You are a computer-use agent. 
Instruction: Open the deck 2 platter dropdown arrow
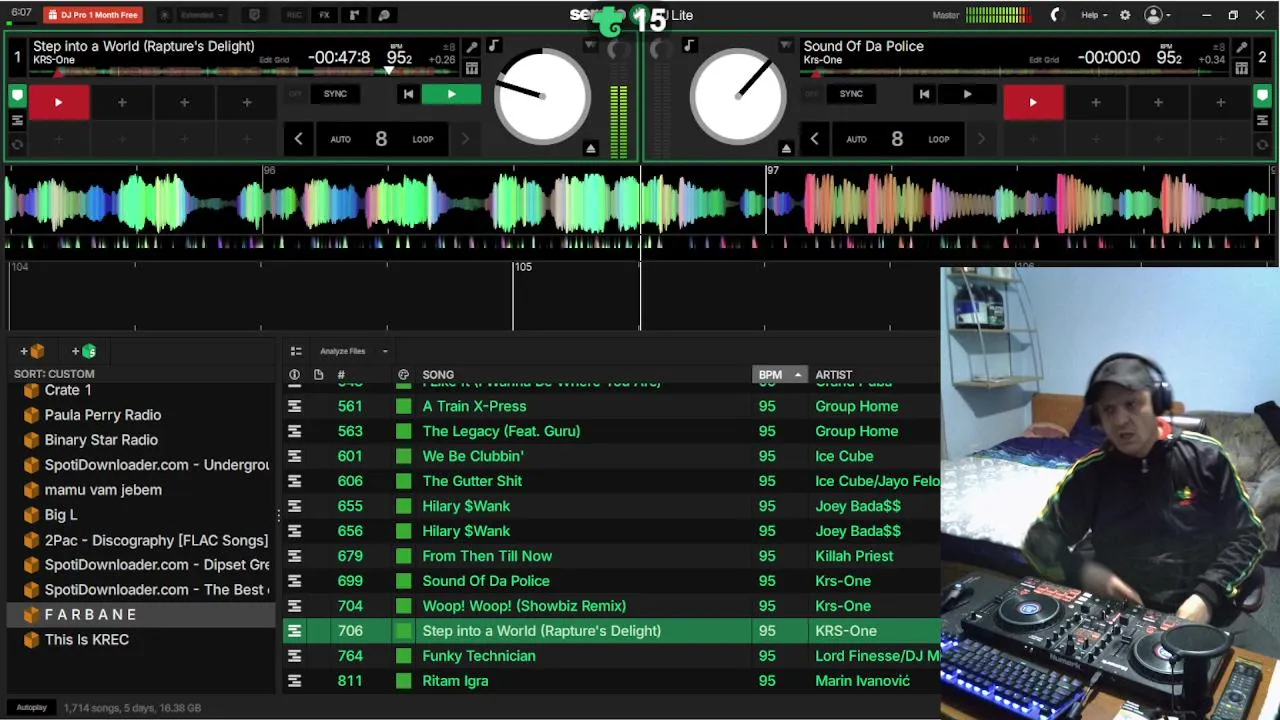click(785, 46)
